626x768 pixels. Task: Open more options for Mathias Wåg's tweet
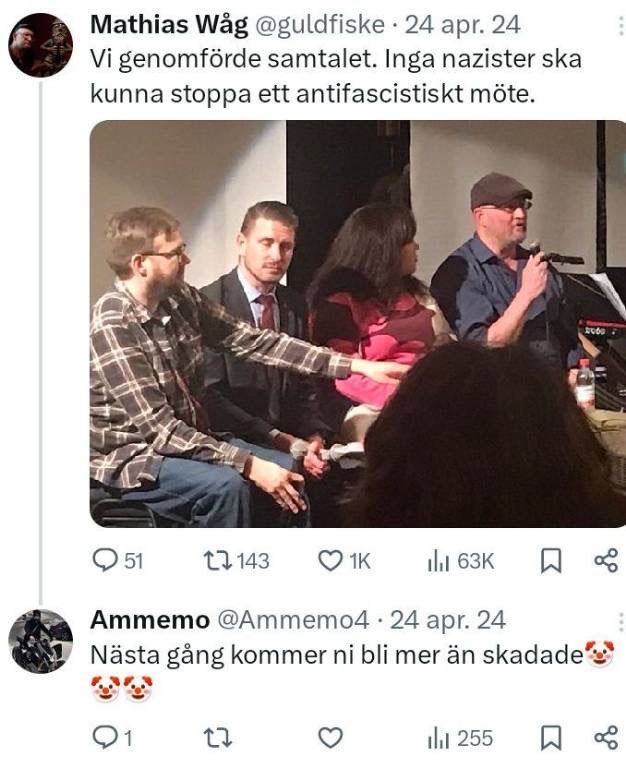621,25
